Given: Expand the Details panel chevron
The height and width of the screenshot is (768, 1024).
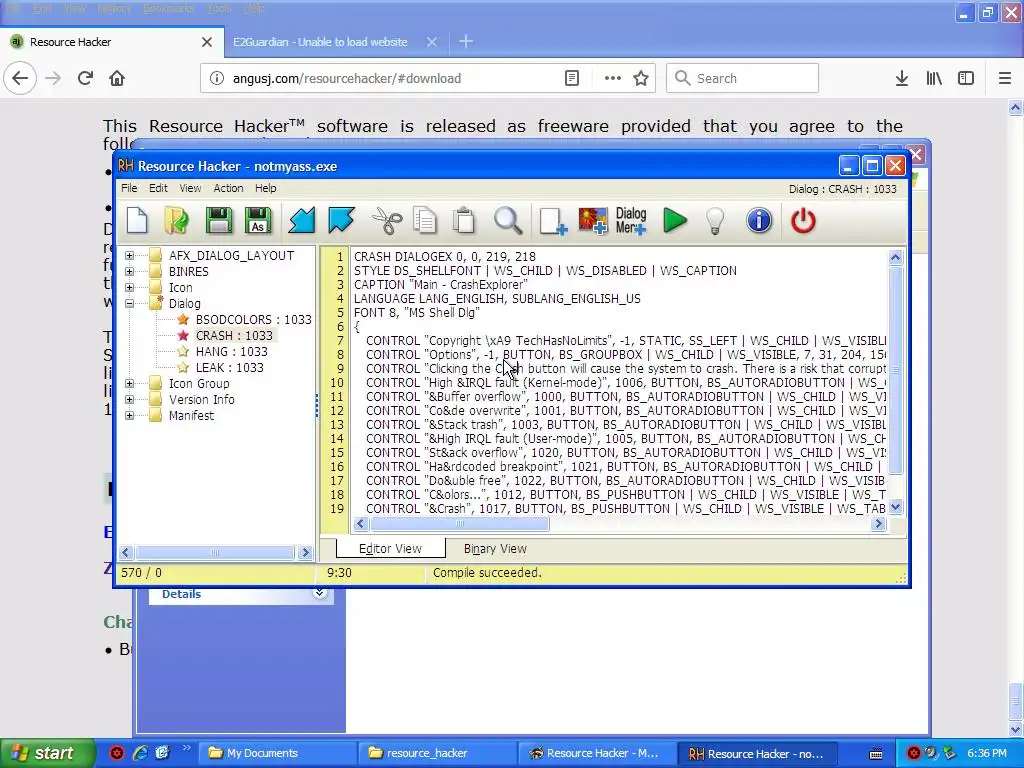Looking at the screenshot, I should [319, 593].
